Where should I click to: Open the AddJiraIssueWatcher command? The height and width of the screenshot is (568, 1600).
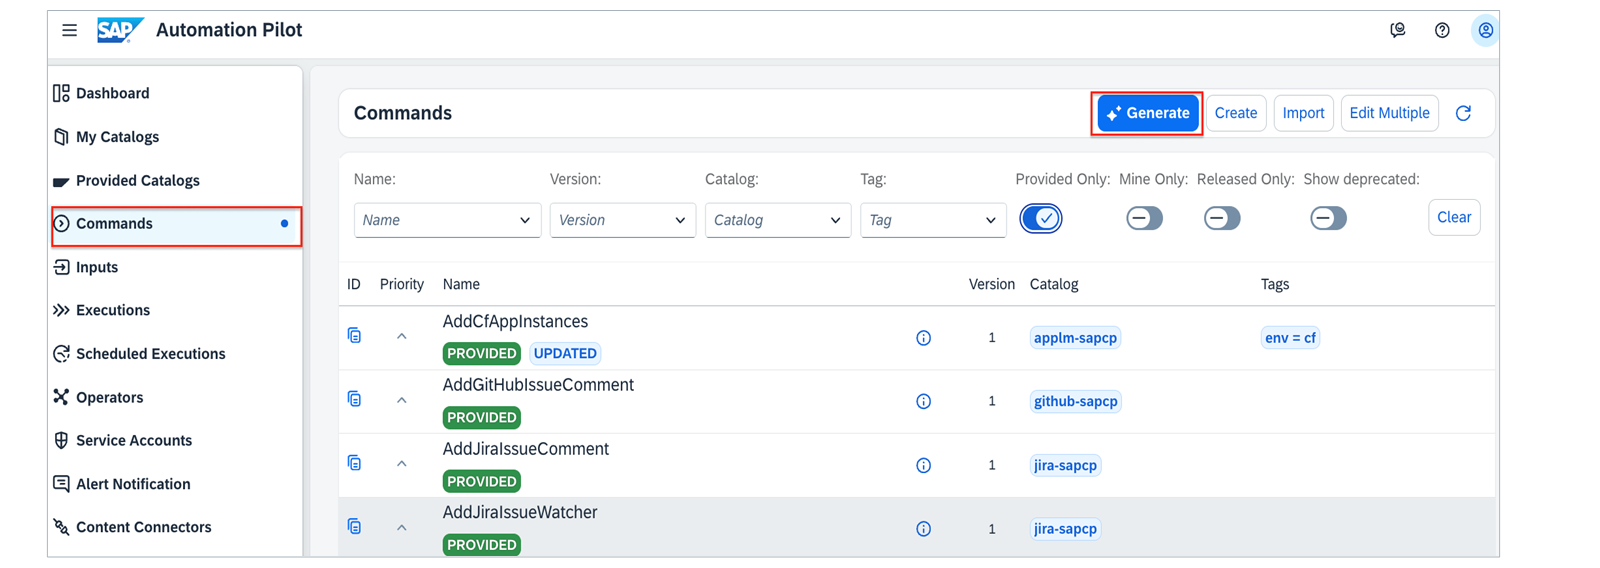(x=520, y=512)
